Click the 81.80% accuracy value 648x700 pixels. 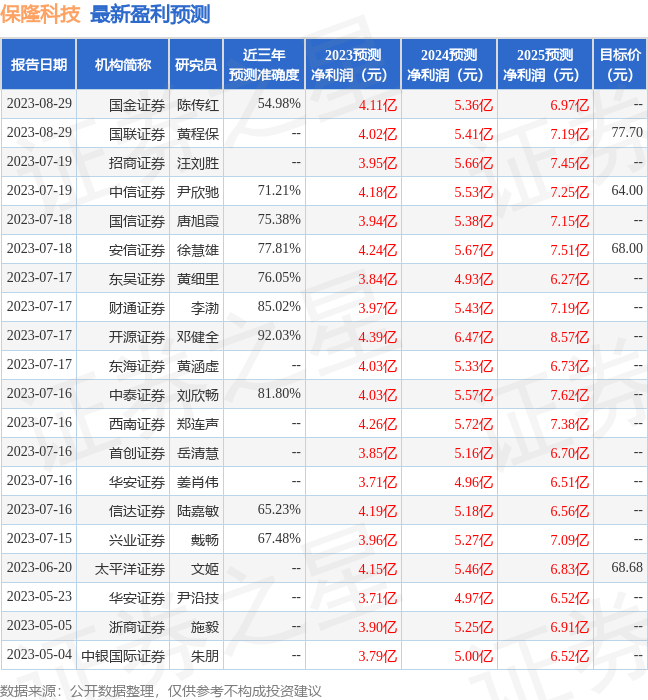point(279,394)
